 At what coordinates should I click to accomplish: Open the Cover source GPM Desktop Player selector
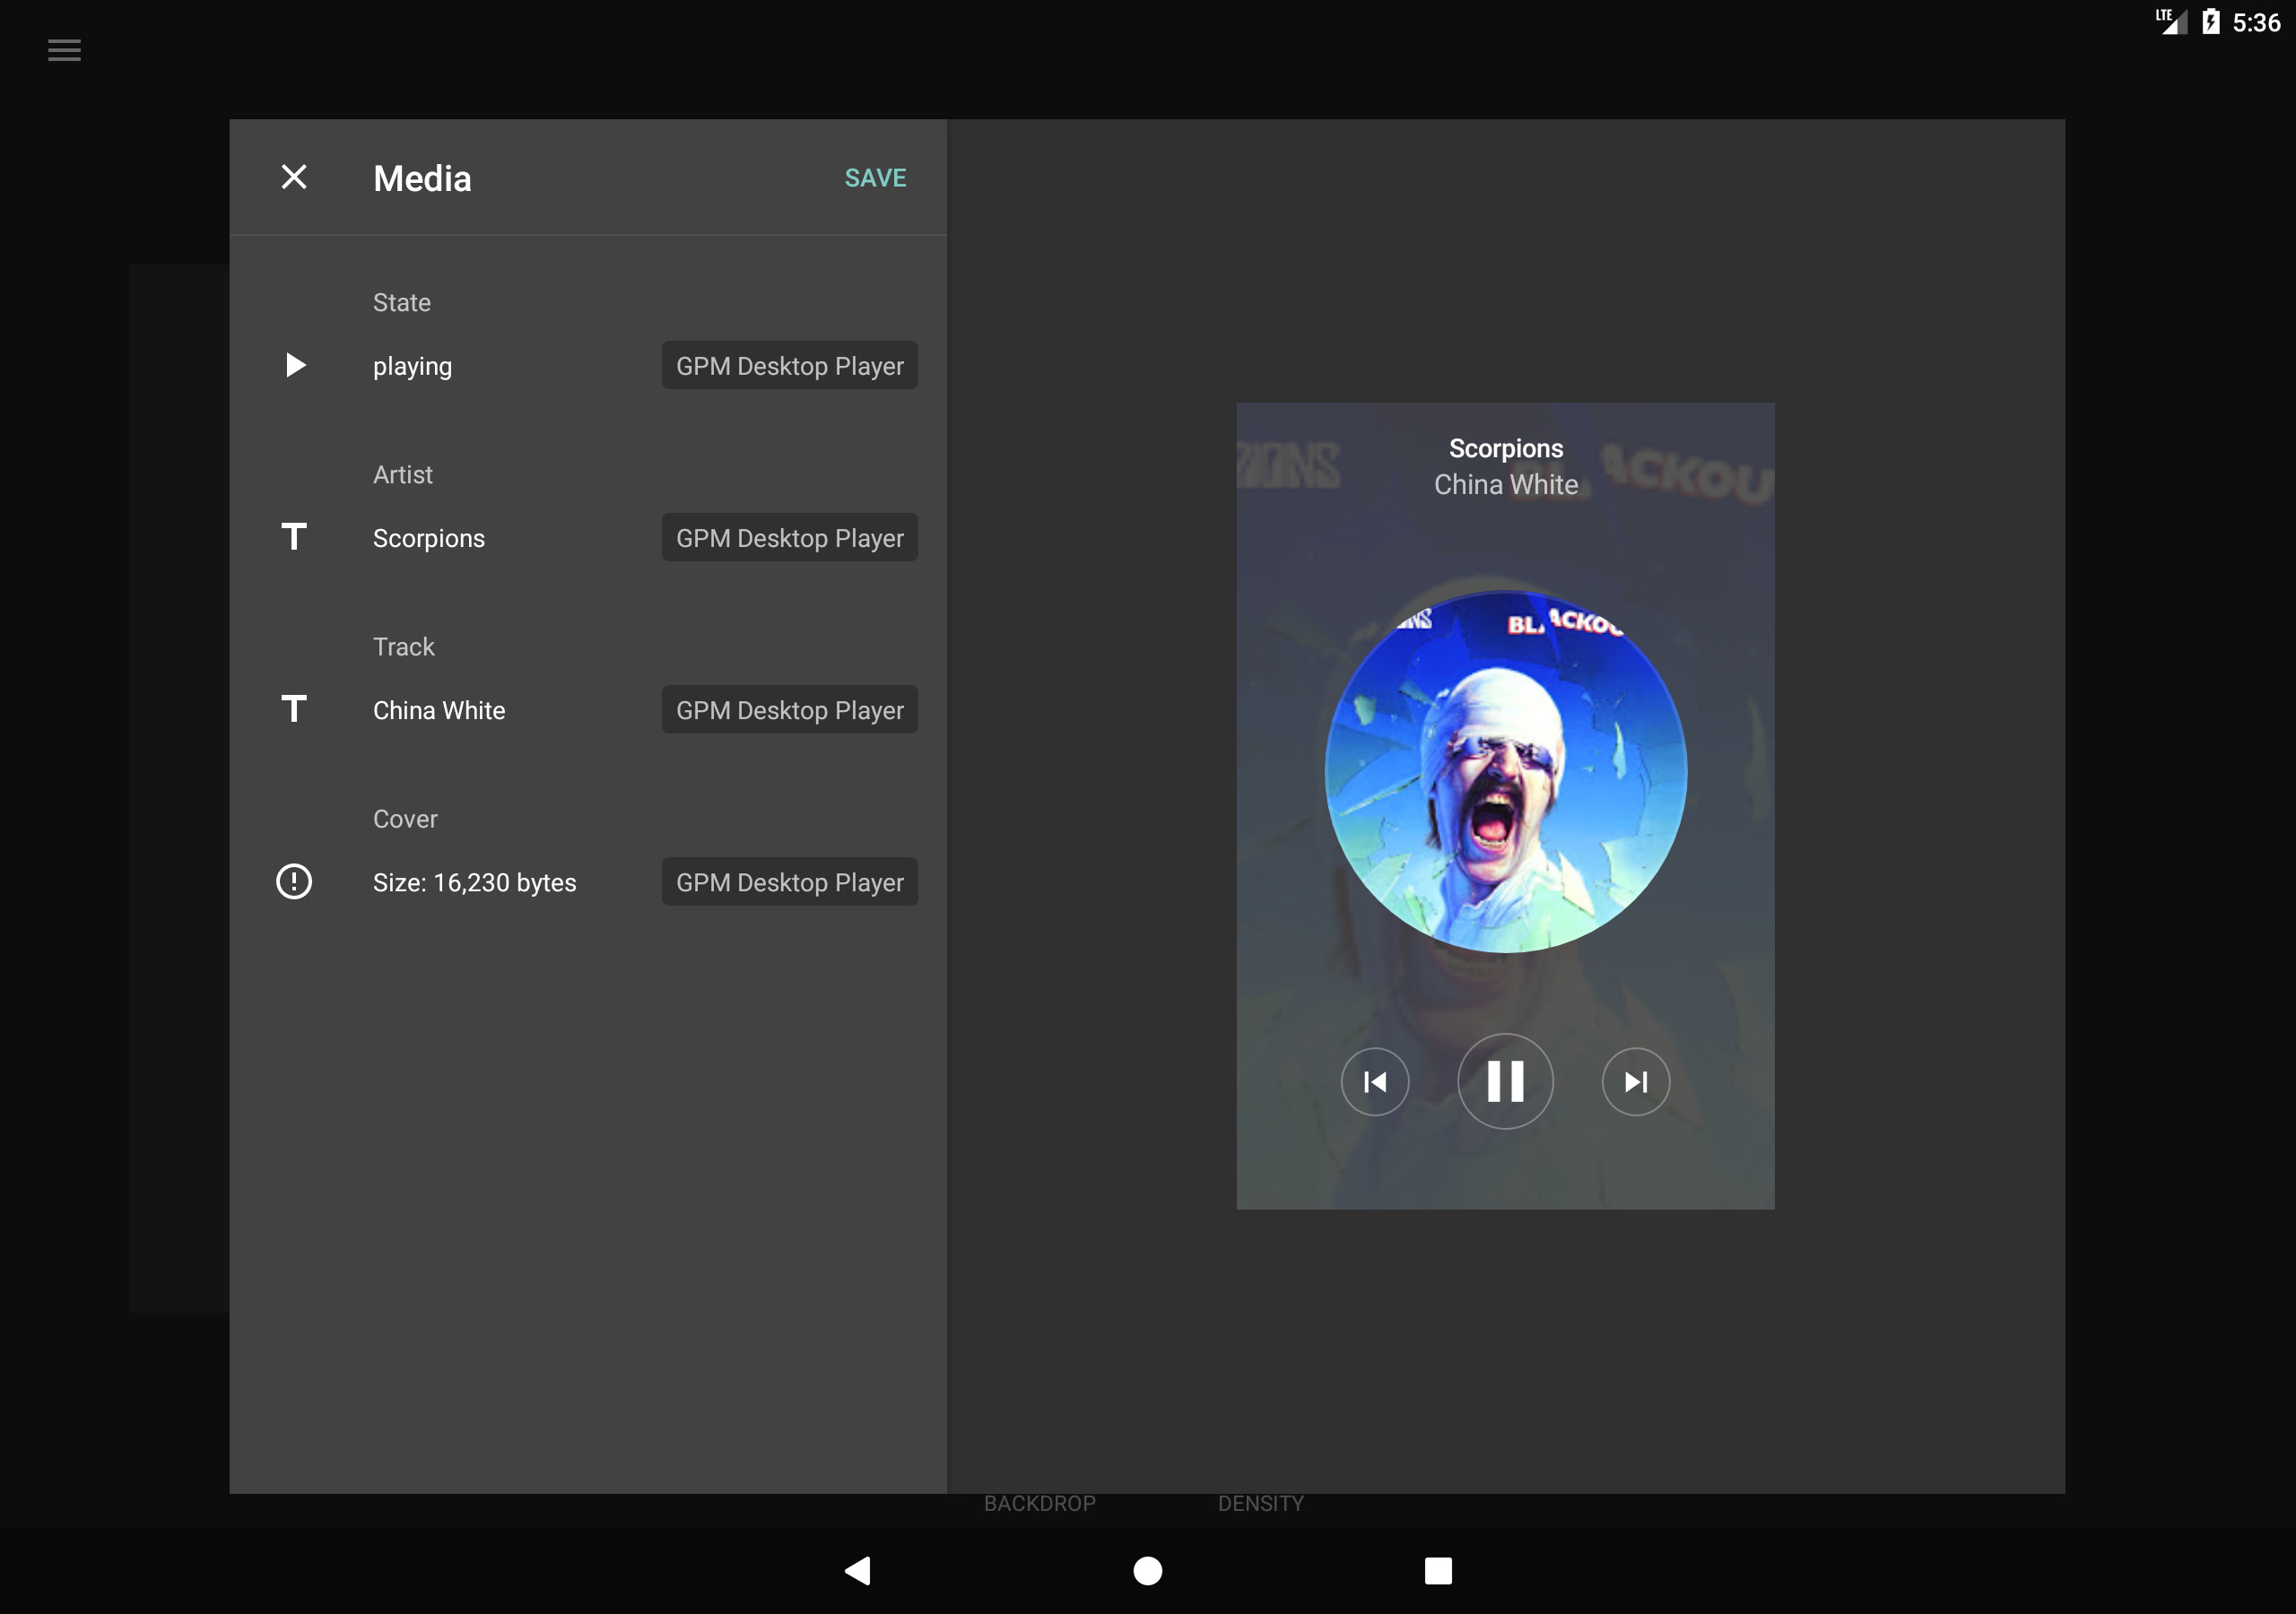click(x=790, y=881)
